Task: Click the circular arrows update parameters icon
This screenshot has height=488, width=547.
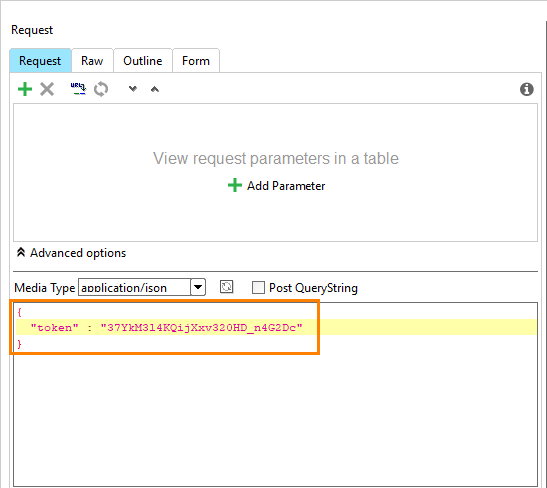Action: click(101, 89)
